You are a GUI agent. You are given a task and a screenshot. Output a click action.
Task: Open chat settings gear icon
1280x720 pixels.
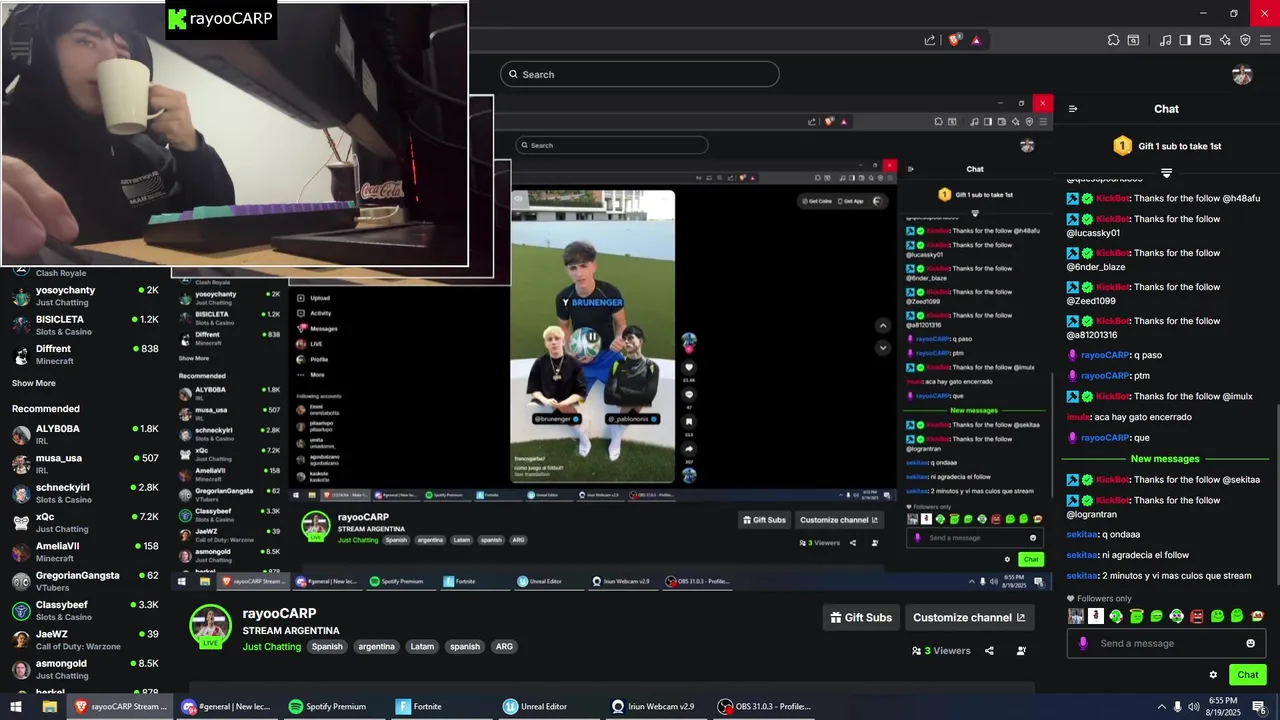1213,675
